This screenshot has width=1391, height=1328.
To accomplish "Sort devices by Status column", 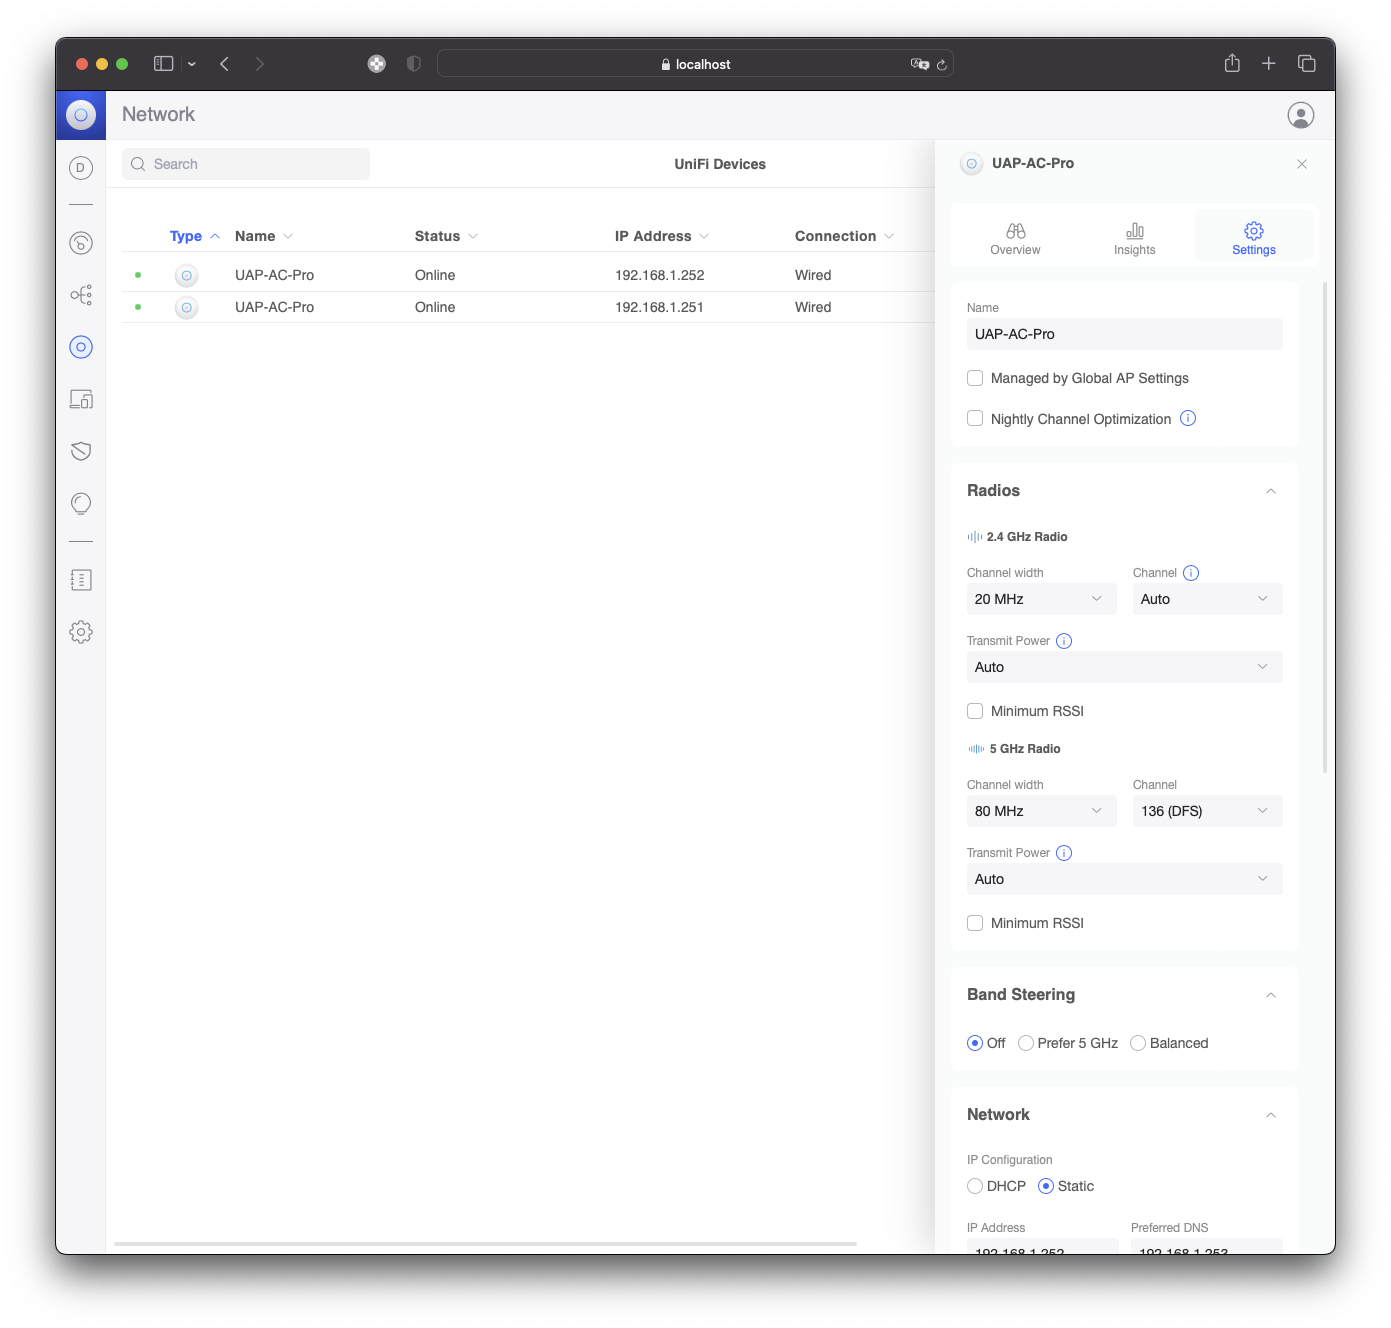I will [x=446, y=236].
